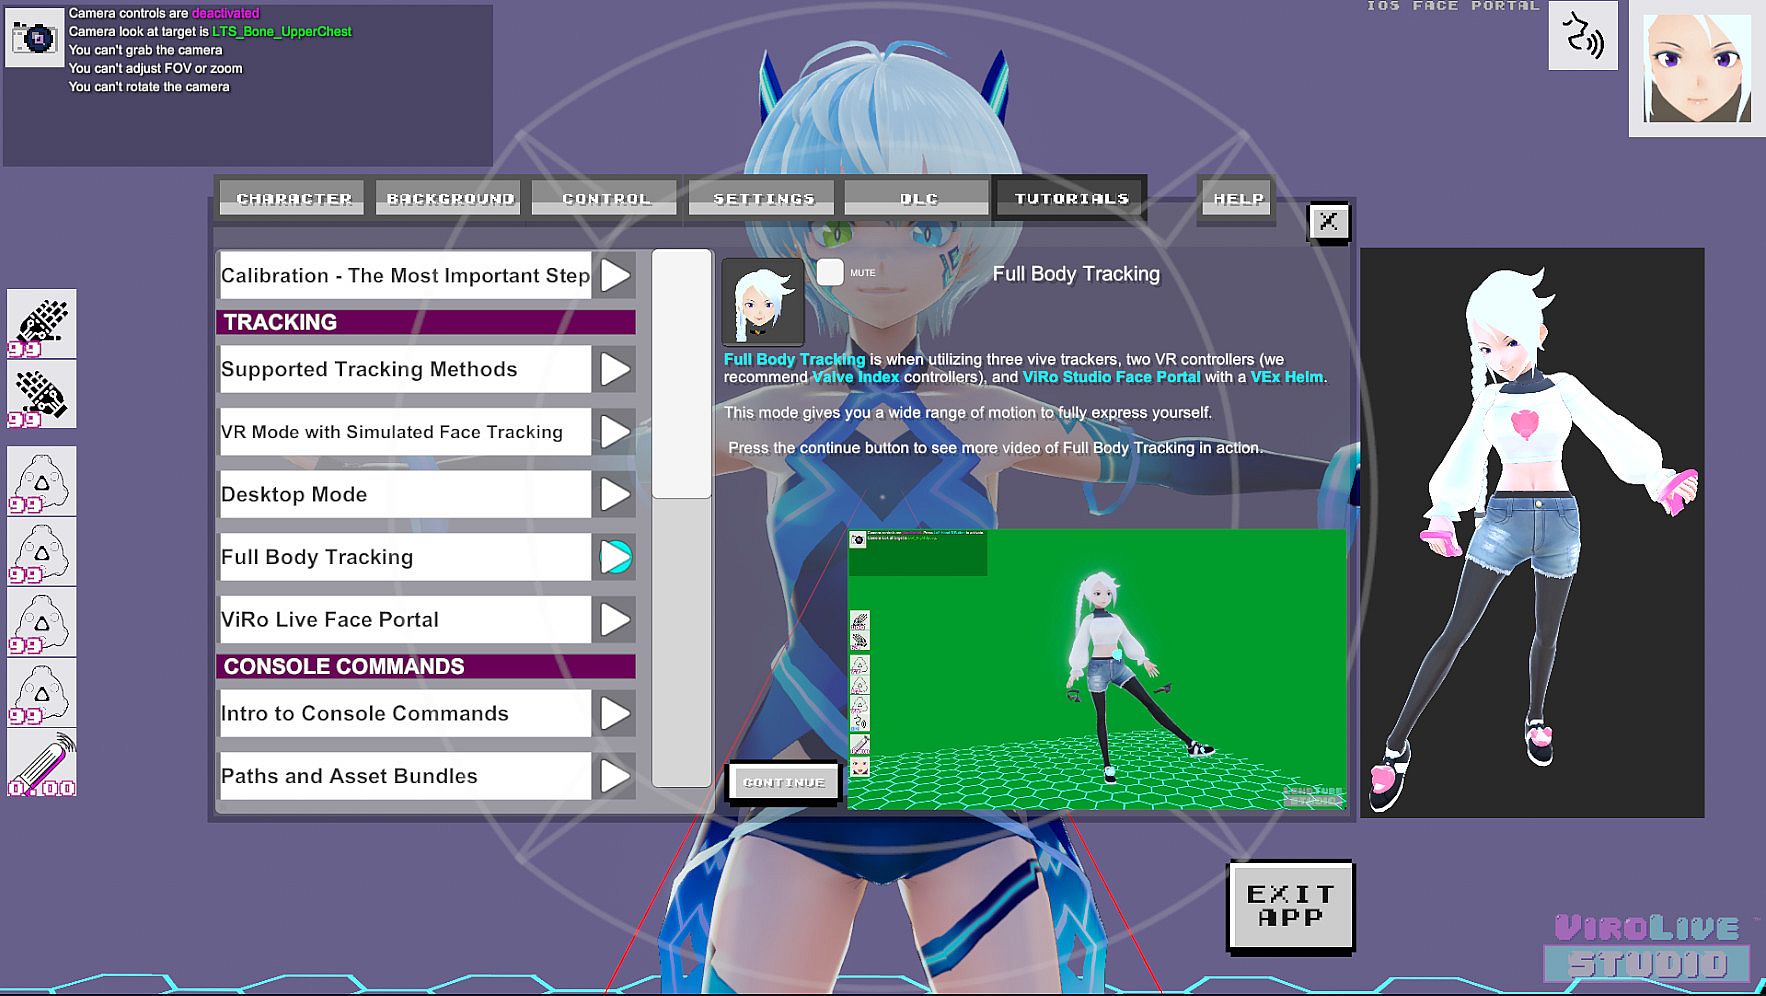Image resolution: width=1766 pixels, height=996 pixels.
Task: Click the CONSOLE COMMANDS section header
Action: (x=426, y=666)
